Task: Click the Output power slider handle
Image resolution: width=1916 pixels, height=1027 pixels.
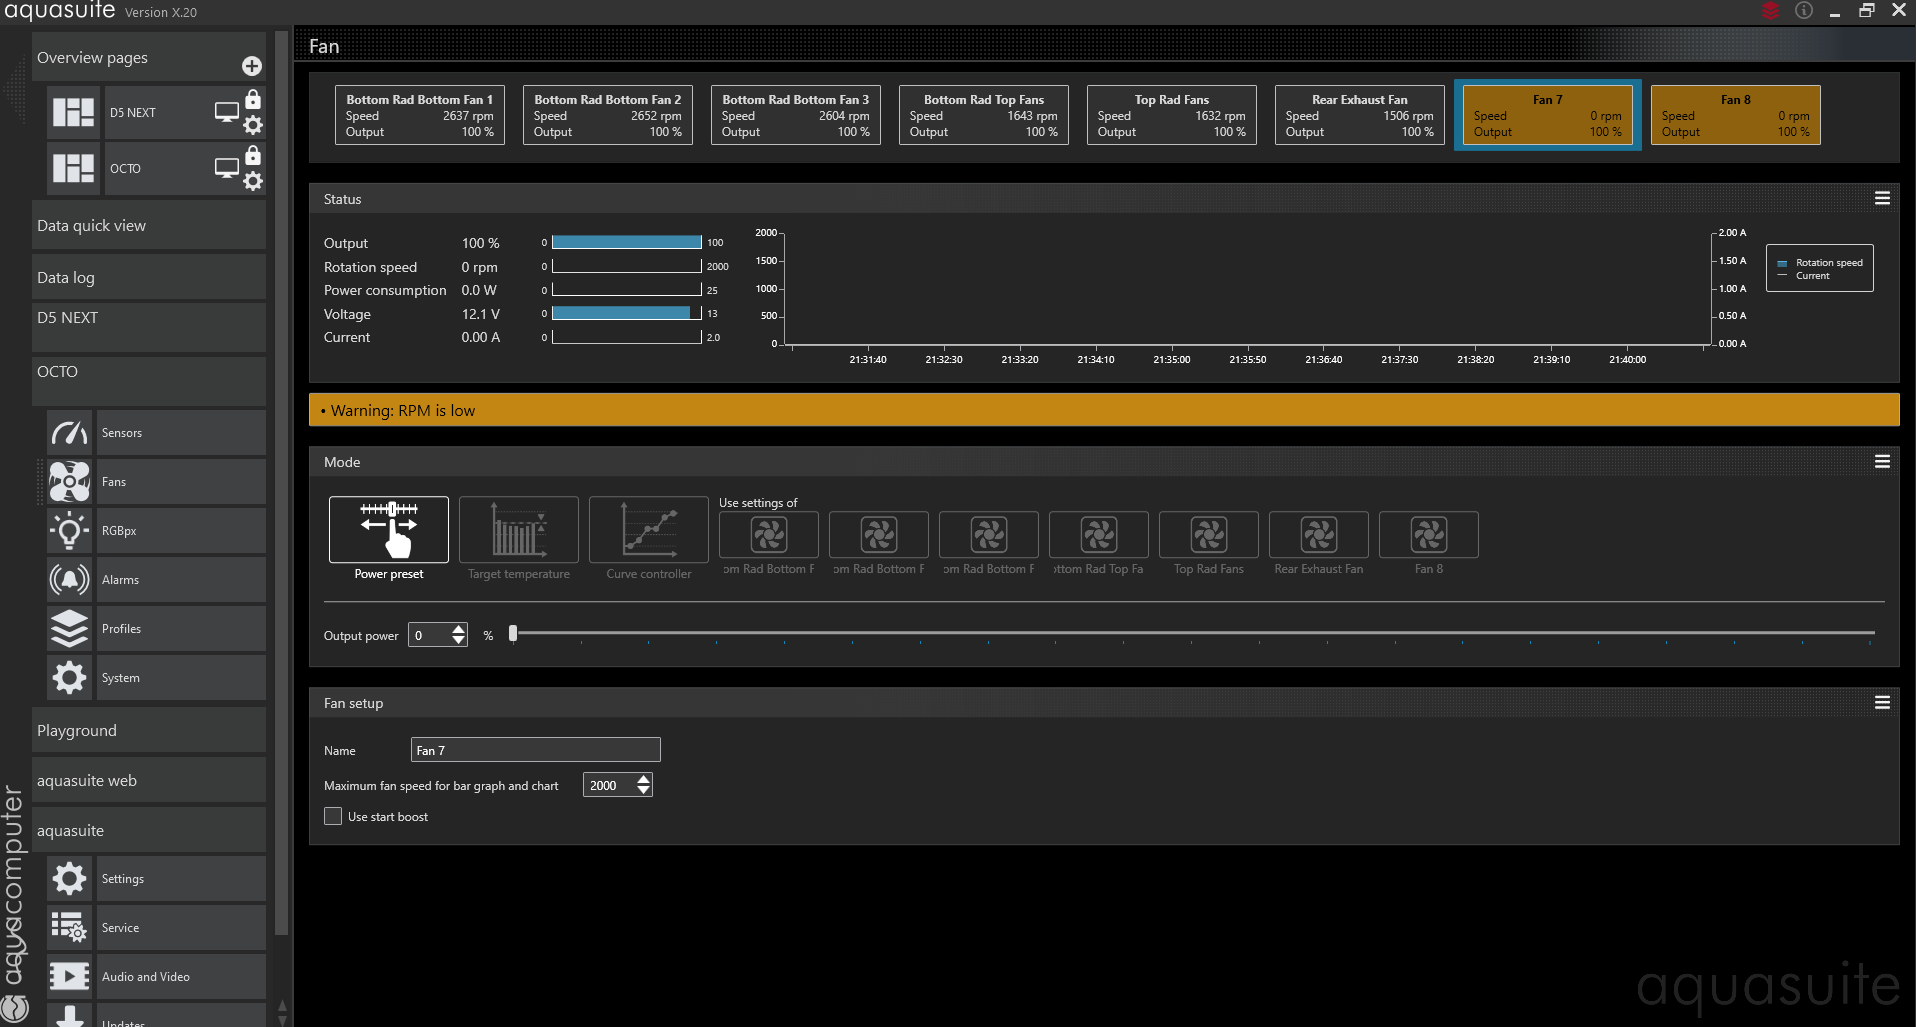Action: [x=513, y=633]
